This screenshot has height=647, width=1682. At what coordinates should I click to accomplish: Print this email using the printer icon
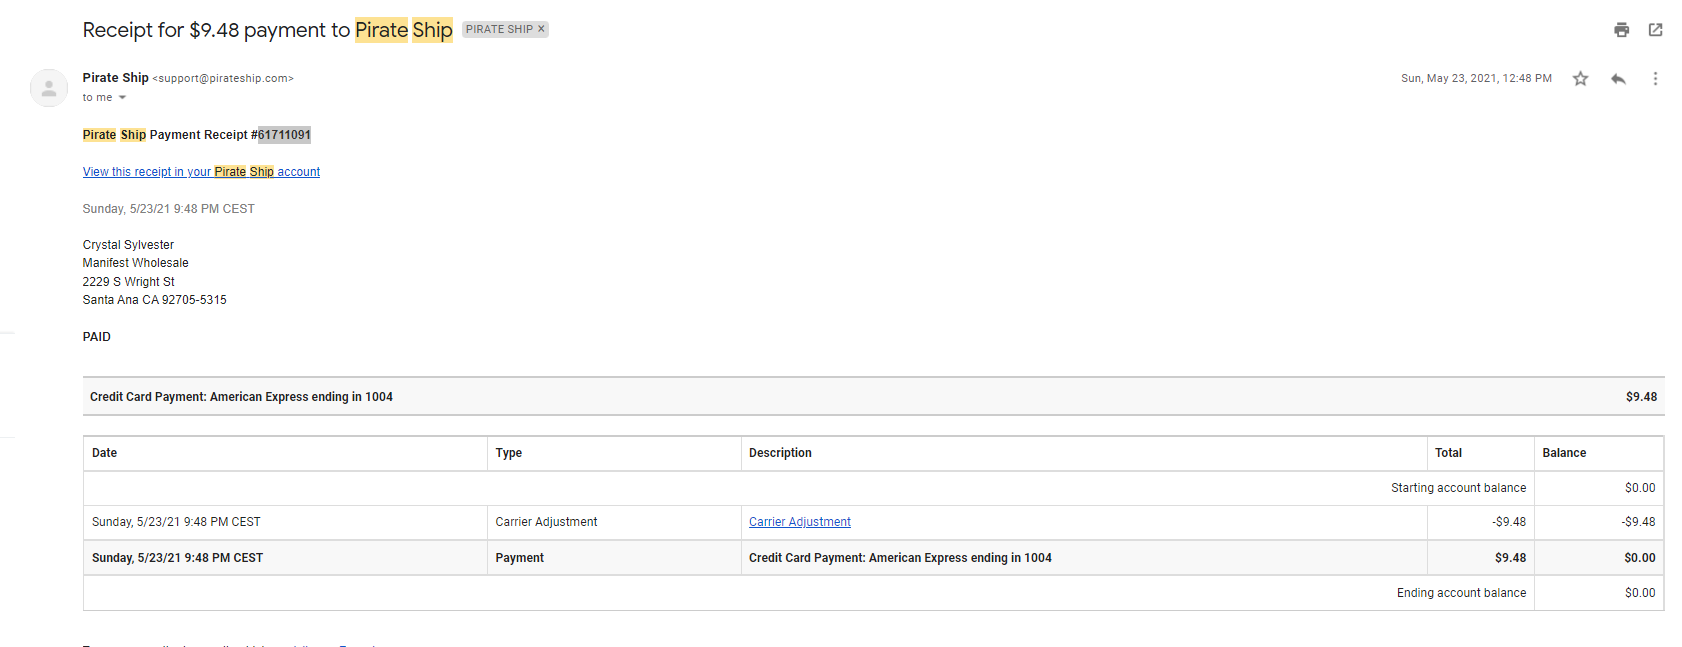pos(1622,30)
